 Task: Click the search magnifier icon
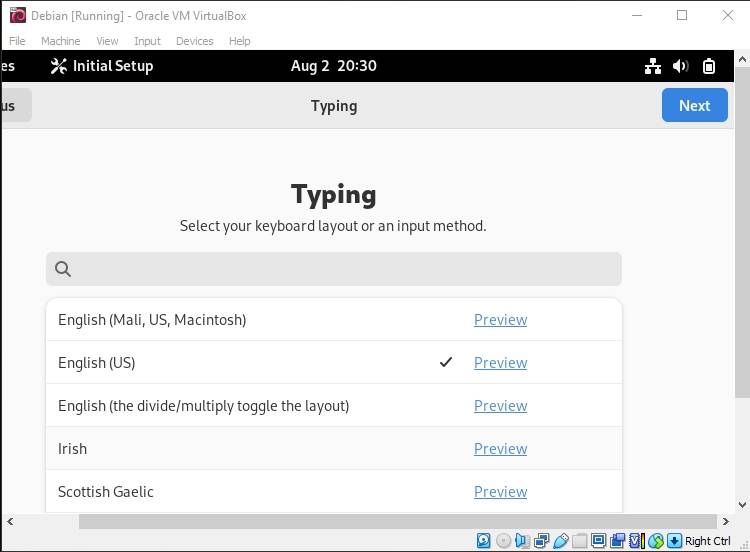pyautogui.click(x=63, y=269)
